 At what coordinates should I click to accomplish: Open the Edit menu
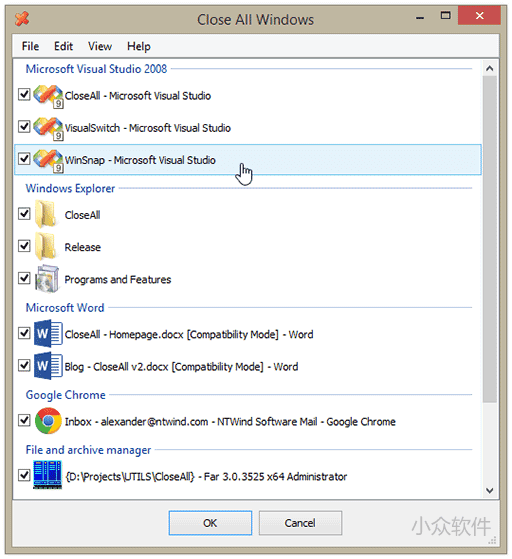pyautogui.click(x=63, y=46)
